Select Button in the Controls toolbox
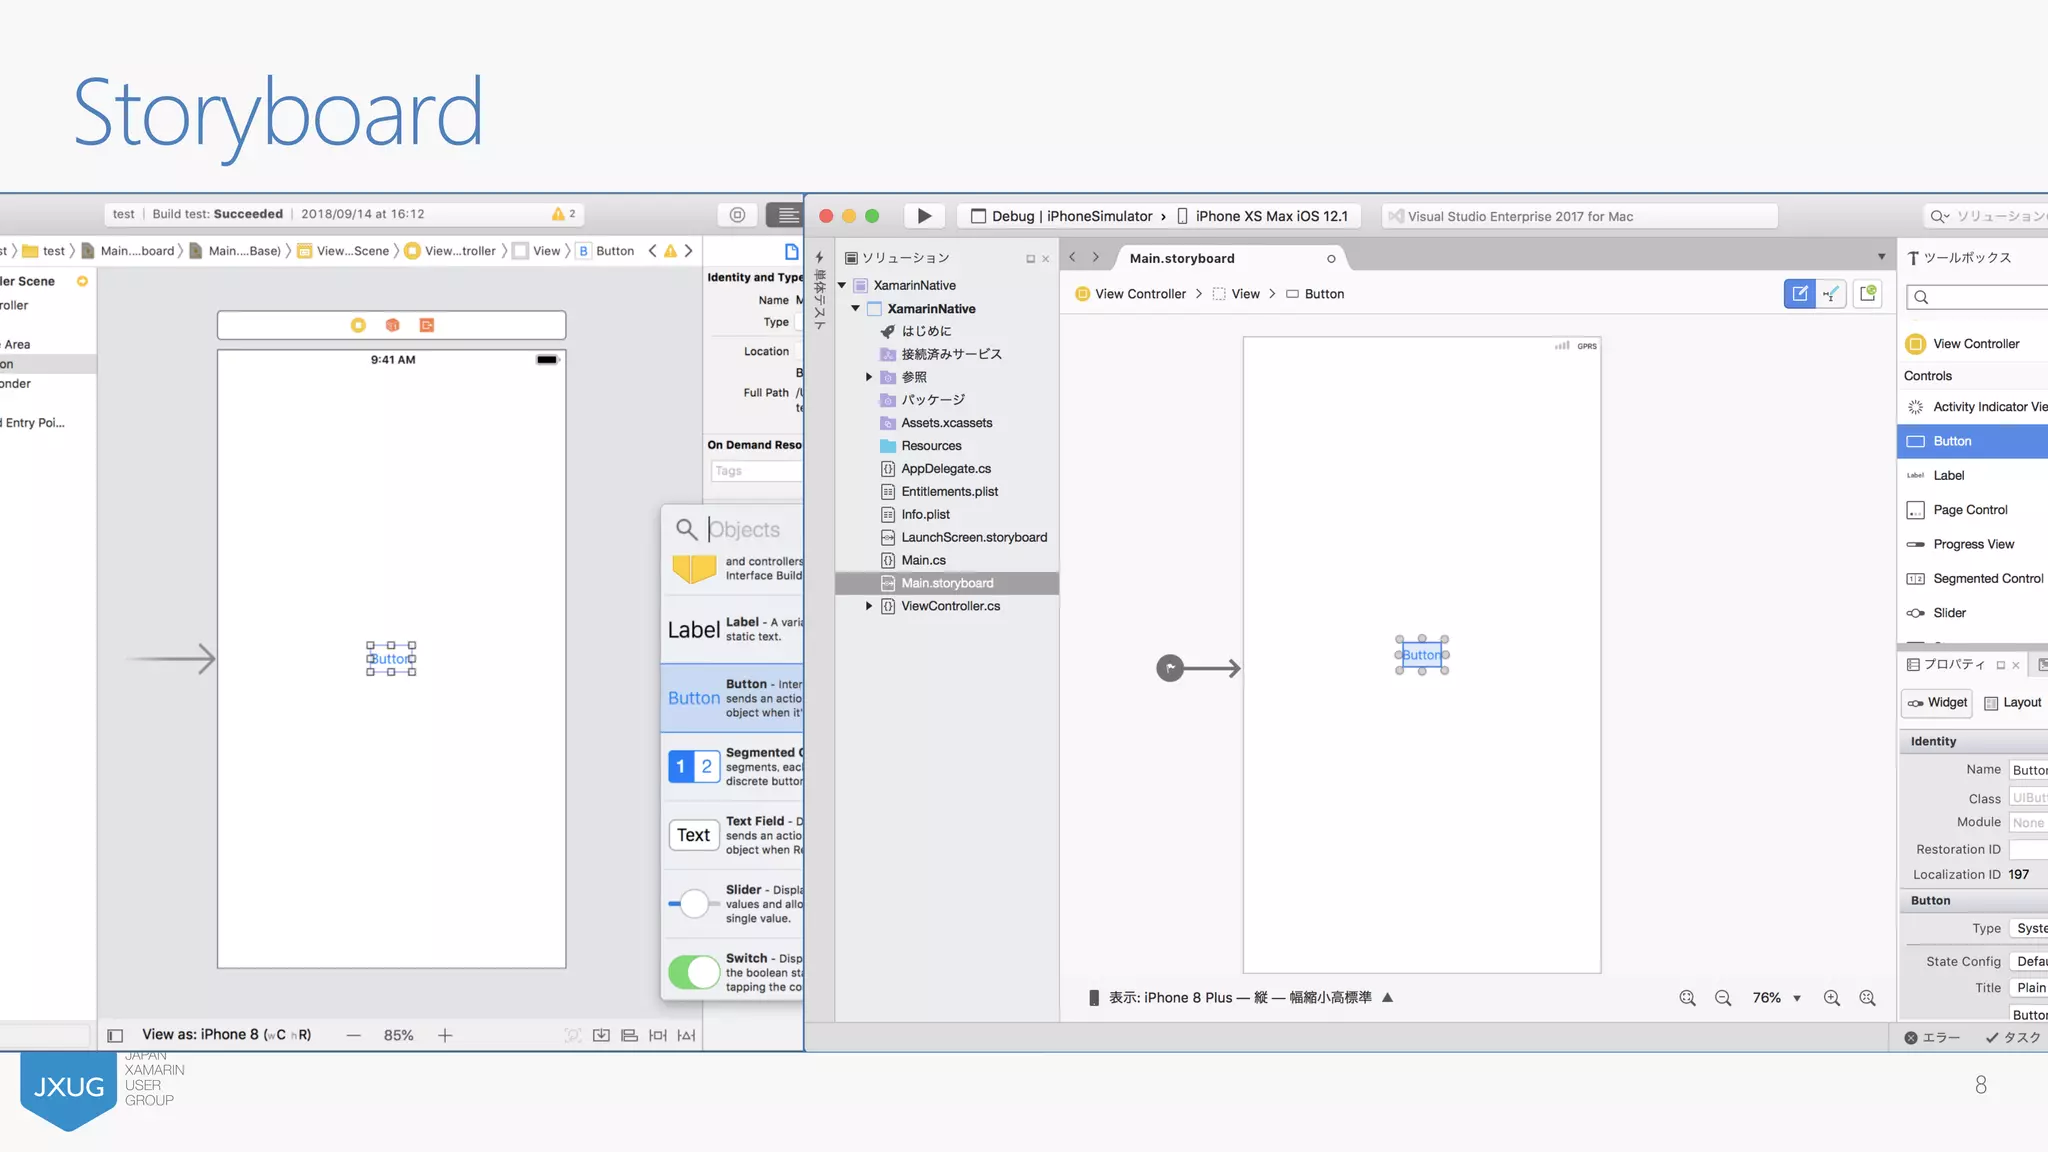 [1952, 441]
